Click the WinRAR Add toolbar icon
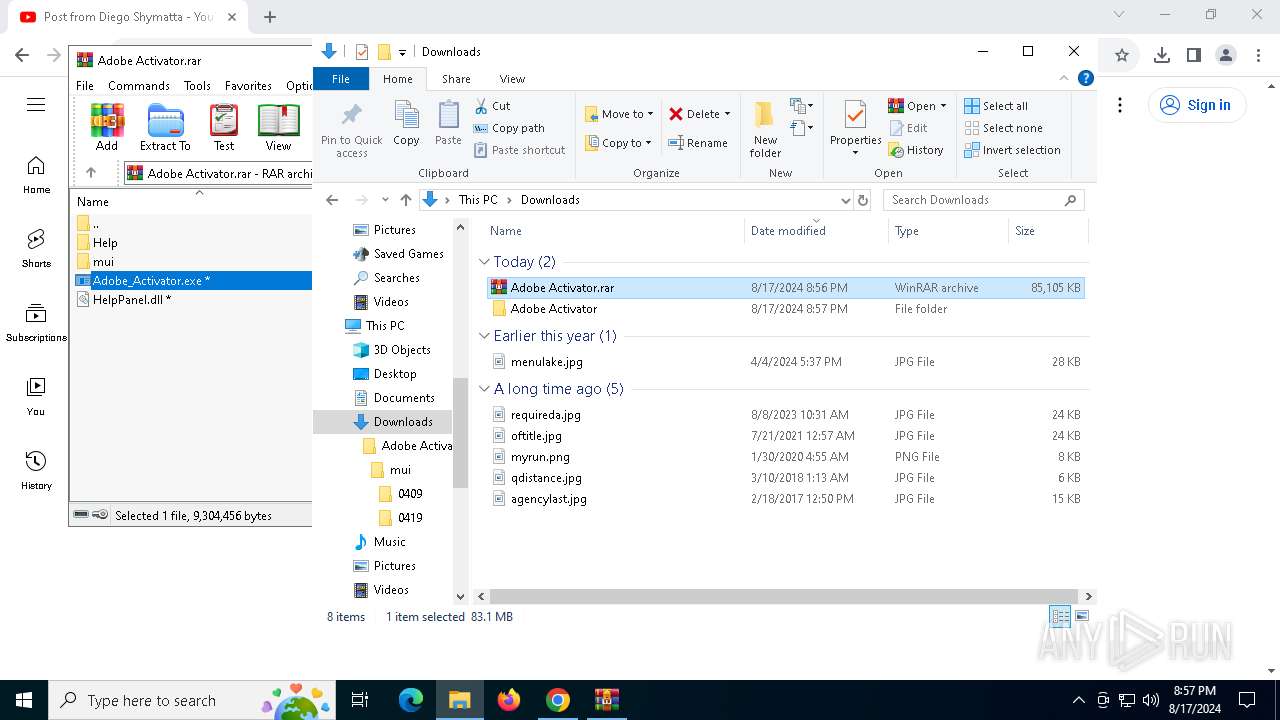The height and width of the screenshot is (720, 1280). 107,127
